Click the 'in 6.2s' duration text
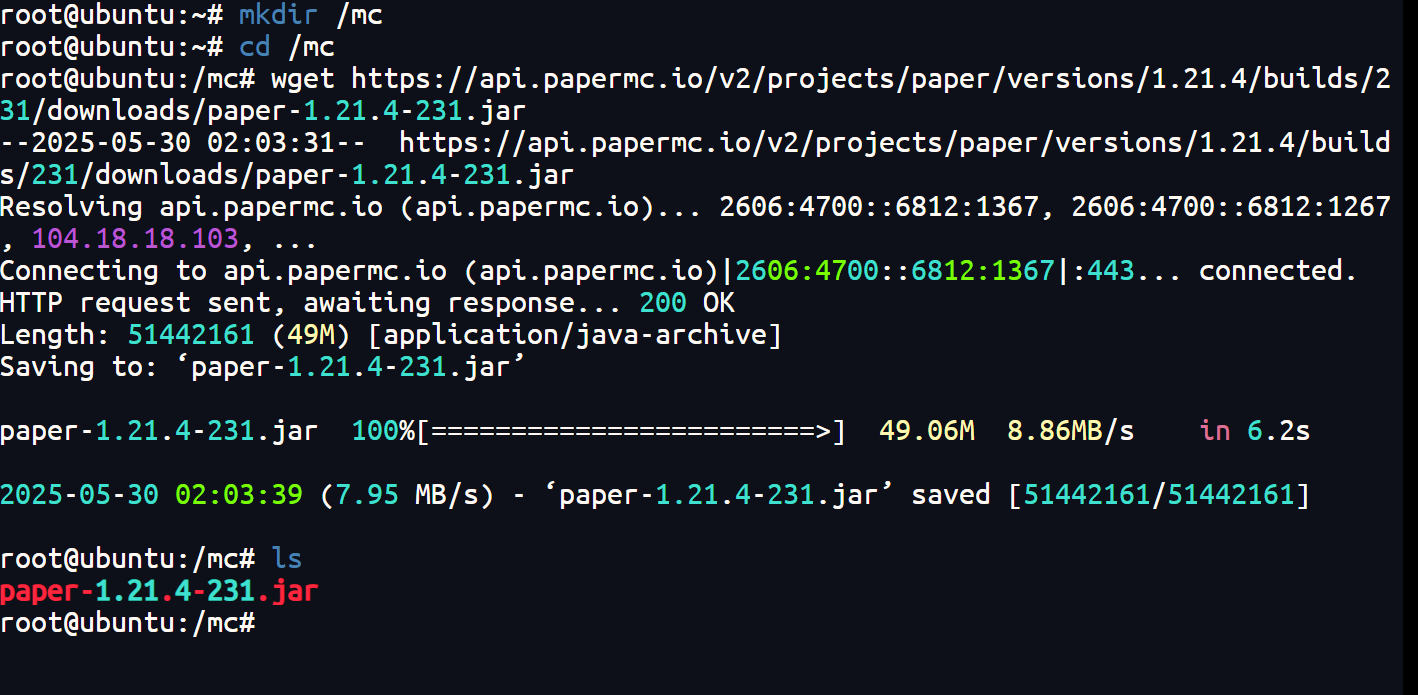1418x695 pixels. 1254,431
